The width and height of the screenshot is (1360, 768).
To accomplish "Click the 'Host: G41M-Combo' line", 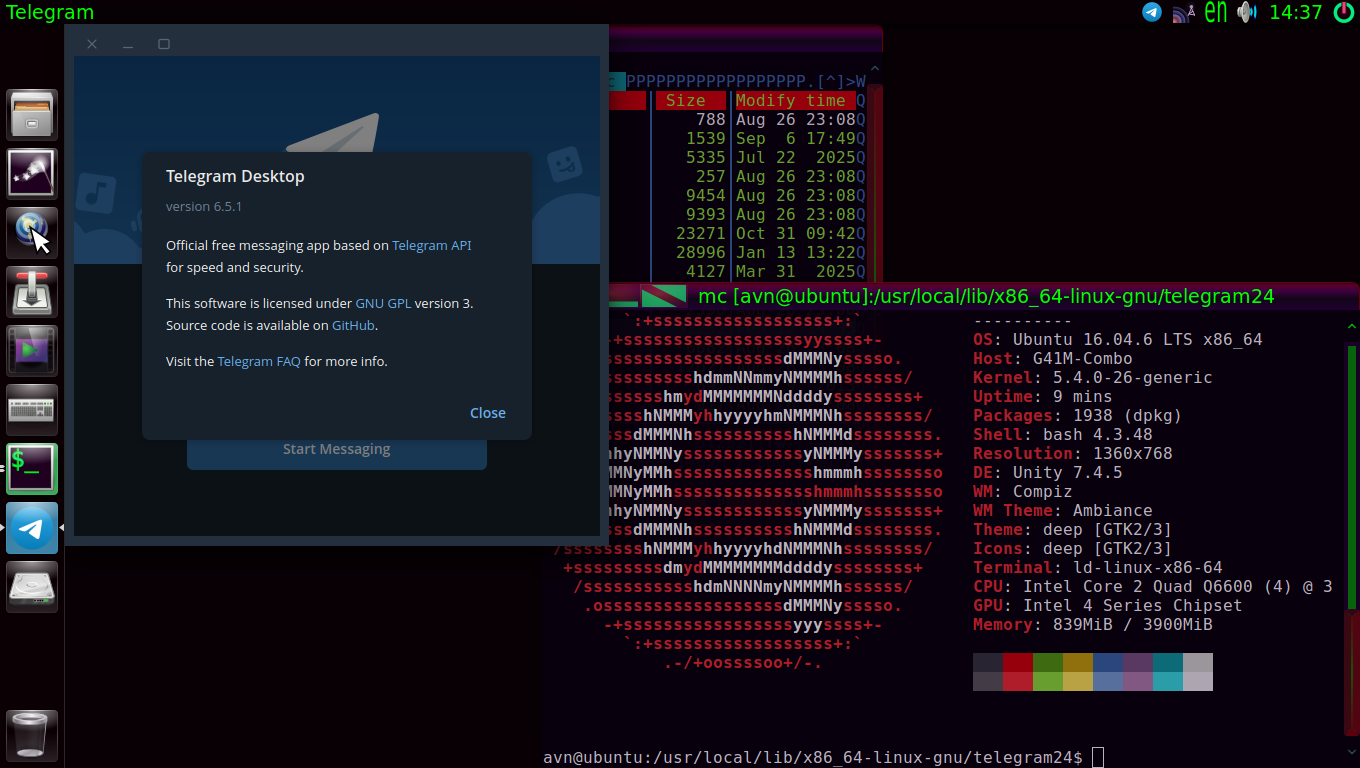I will tap(1053, 358).
